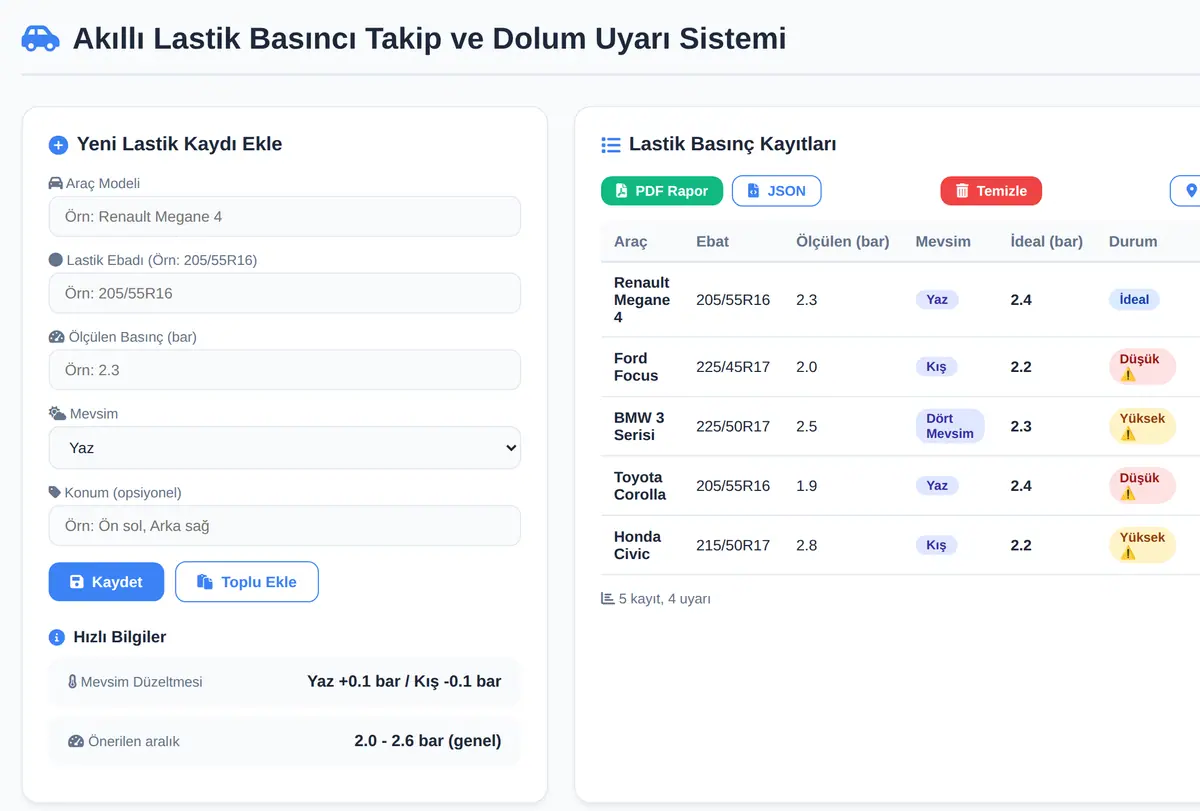The height and width of the screenshot is (811, 1200).
Task: Click the tag icon beside Konum label
Action: (x=55, y=492)
